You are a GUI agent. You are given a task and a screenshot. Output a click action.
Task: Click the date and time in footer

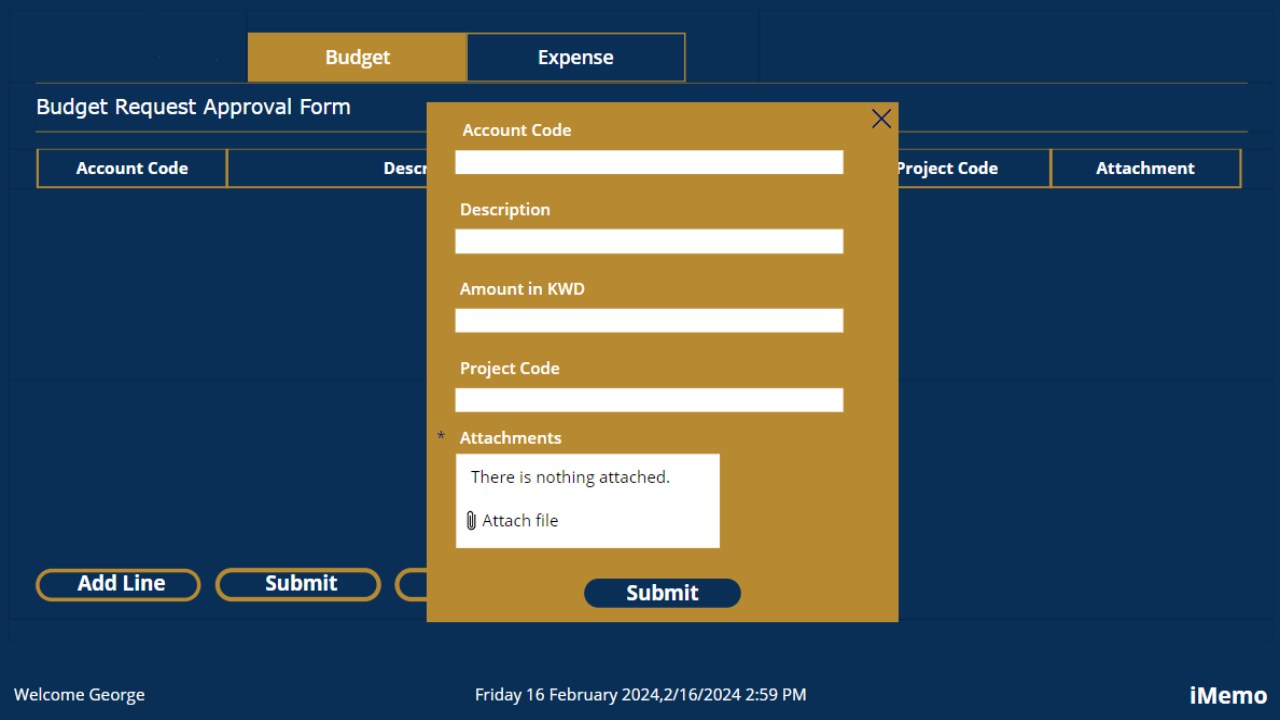click(x=640, y=695)
